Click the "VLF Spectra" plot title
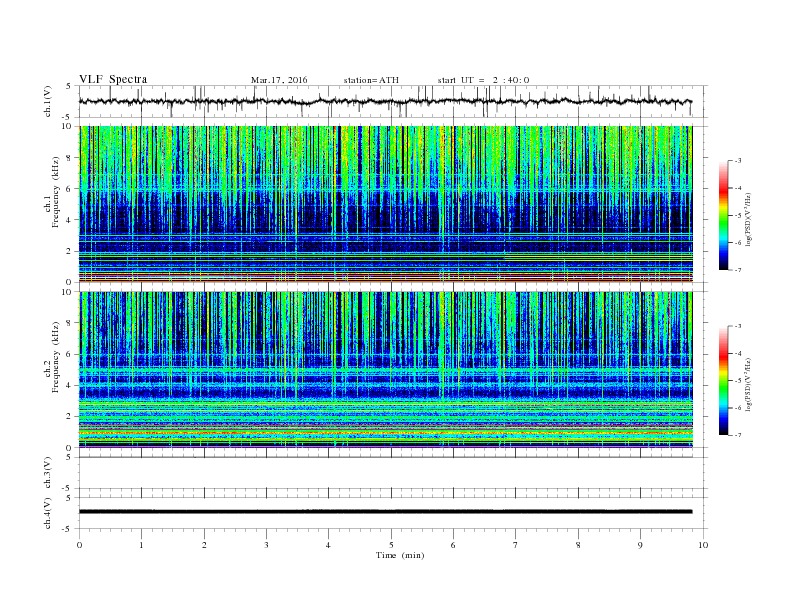This screenshot has height=612, width=792. pos(113,79)
